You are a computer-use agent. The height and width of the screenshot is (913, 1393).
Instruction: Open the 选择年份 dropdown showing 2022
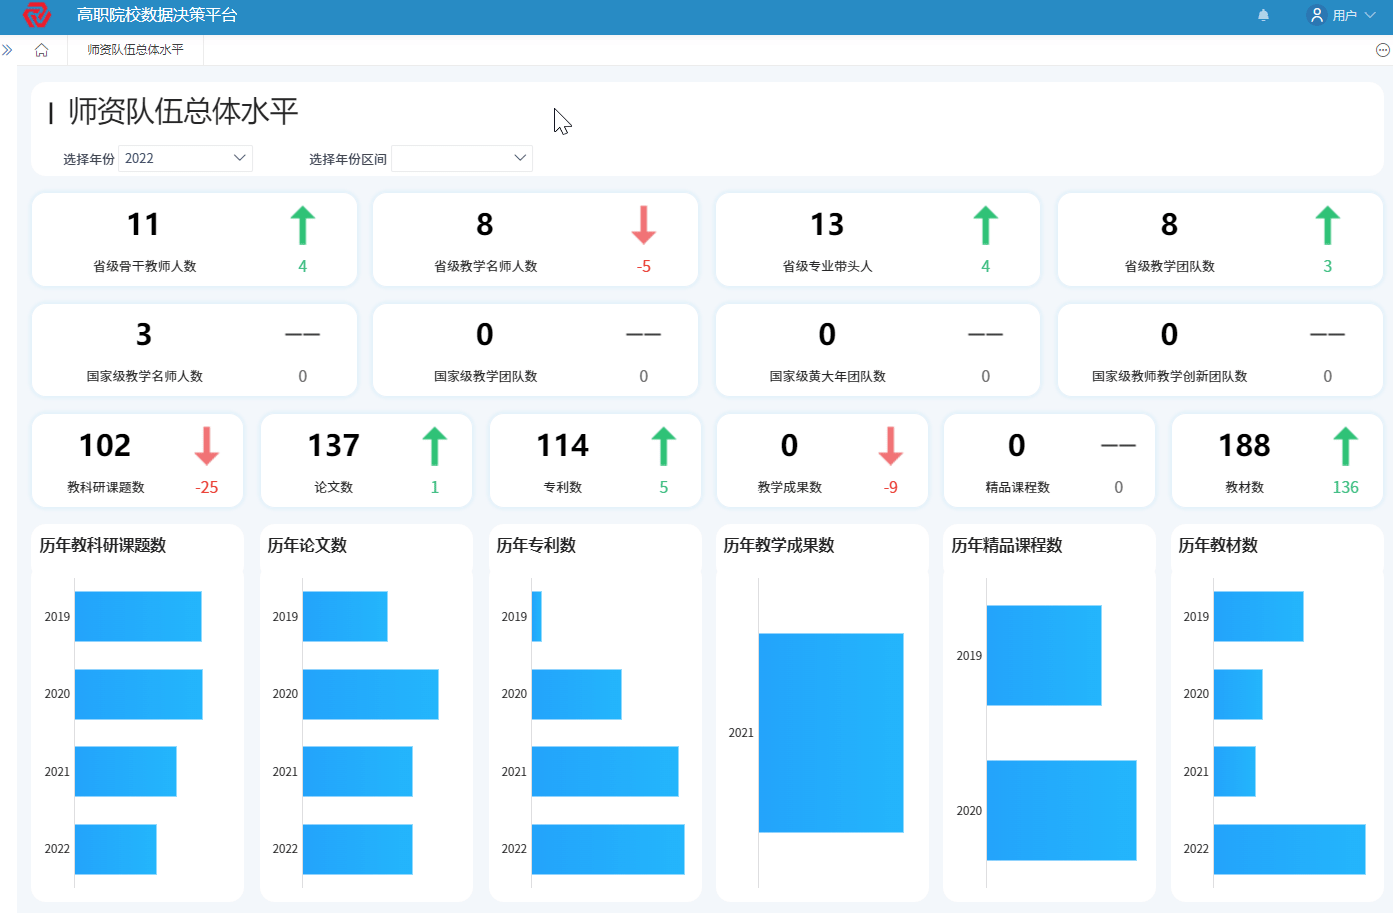click(185, 158)
